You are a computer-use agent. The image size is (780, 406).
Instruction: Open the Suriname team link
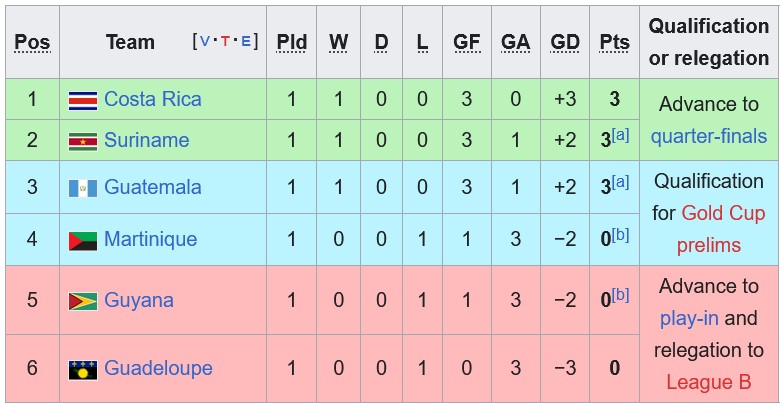[x=146, y=140]
